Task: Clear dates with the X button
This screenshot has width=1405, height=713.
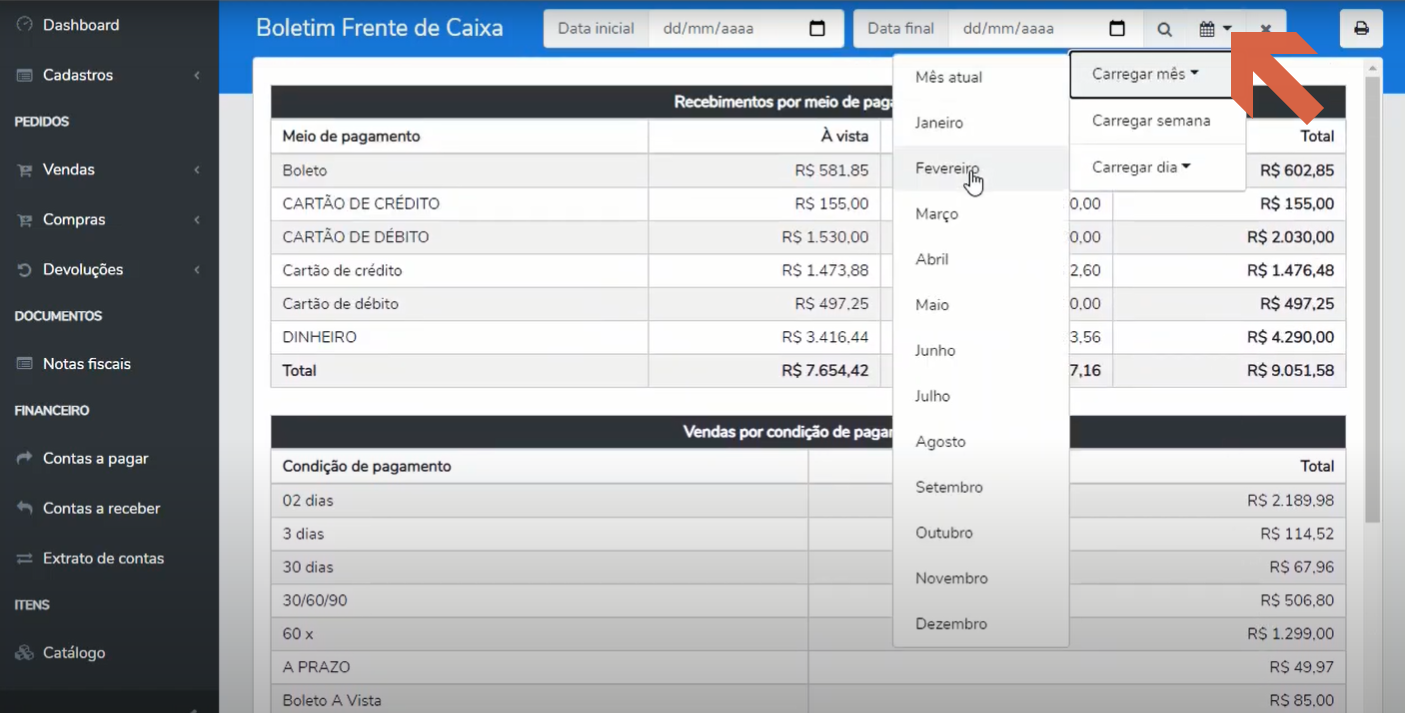Action: pos(1266,29)
